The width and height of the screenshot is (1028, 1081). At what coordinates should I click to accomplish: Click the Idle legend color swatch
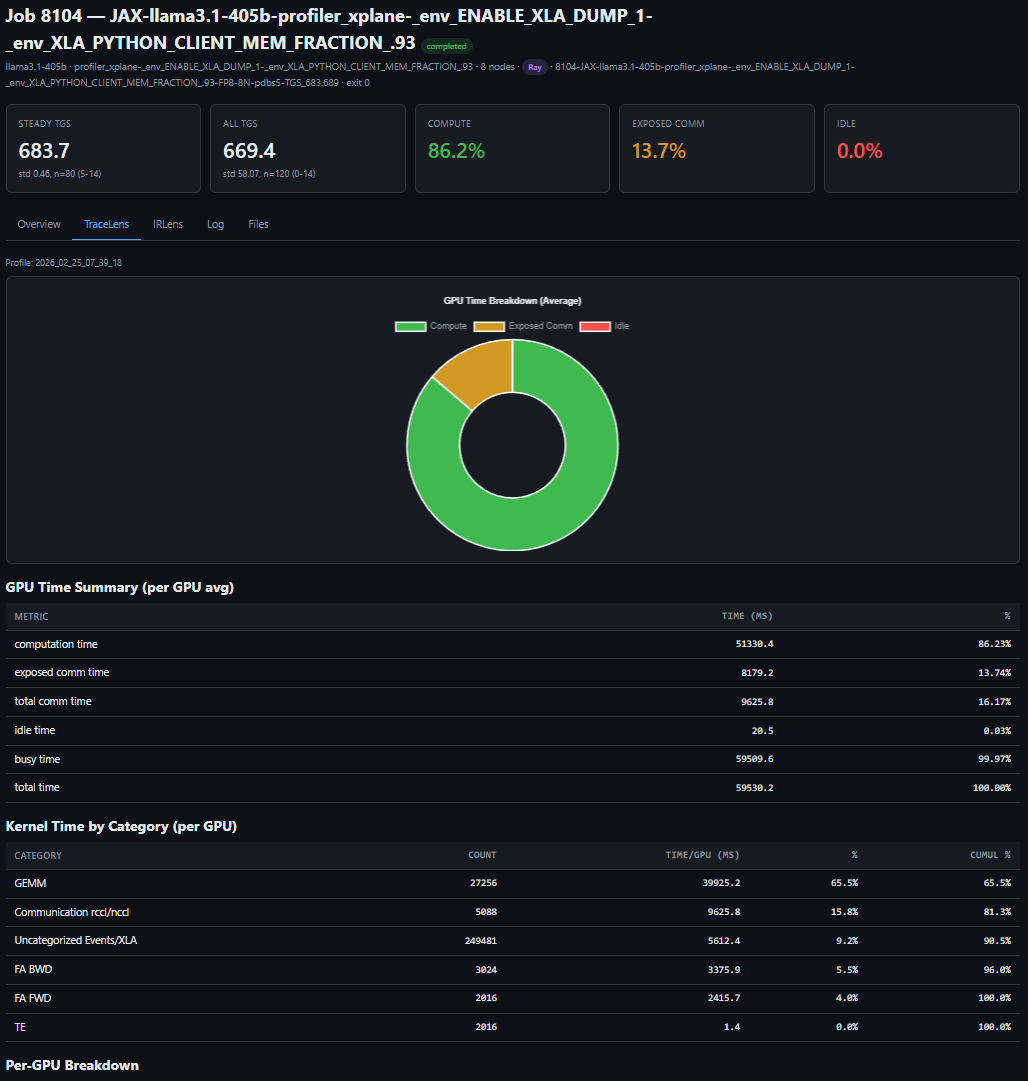point(594,326)
